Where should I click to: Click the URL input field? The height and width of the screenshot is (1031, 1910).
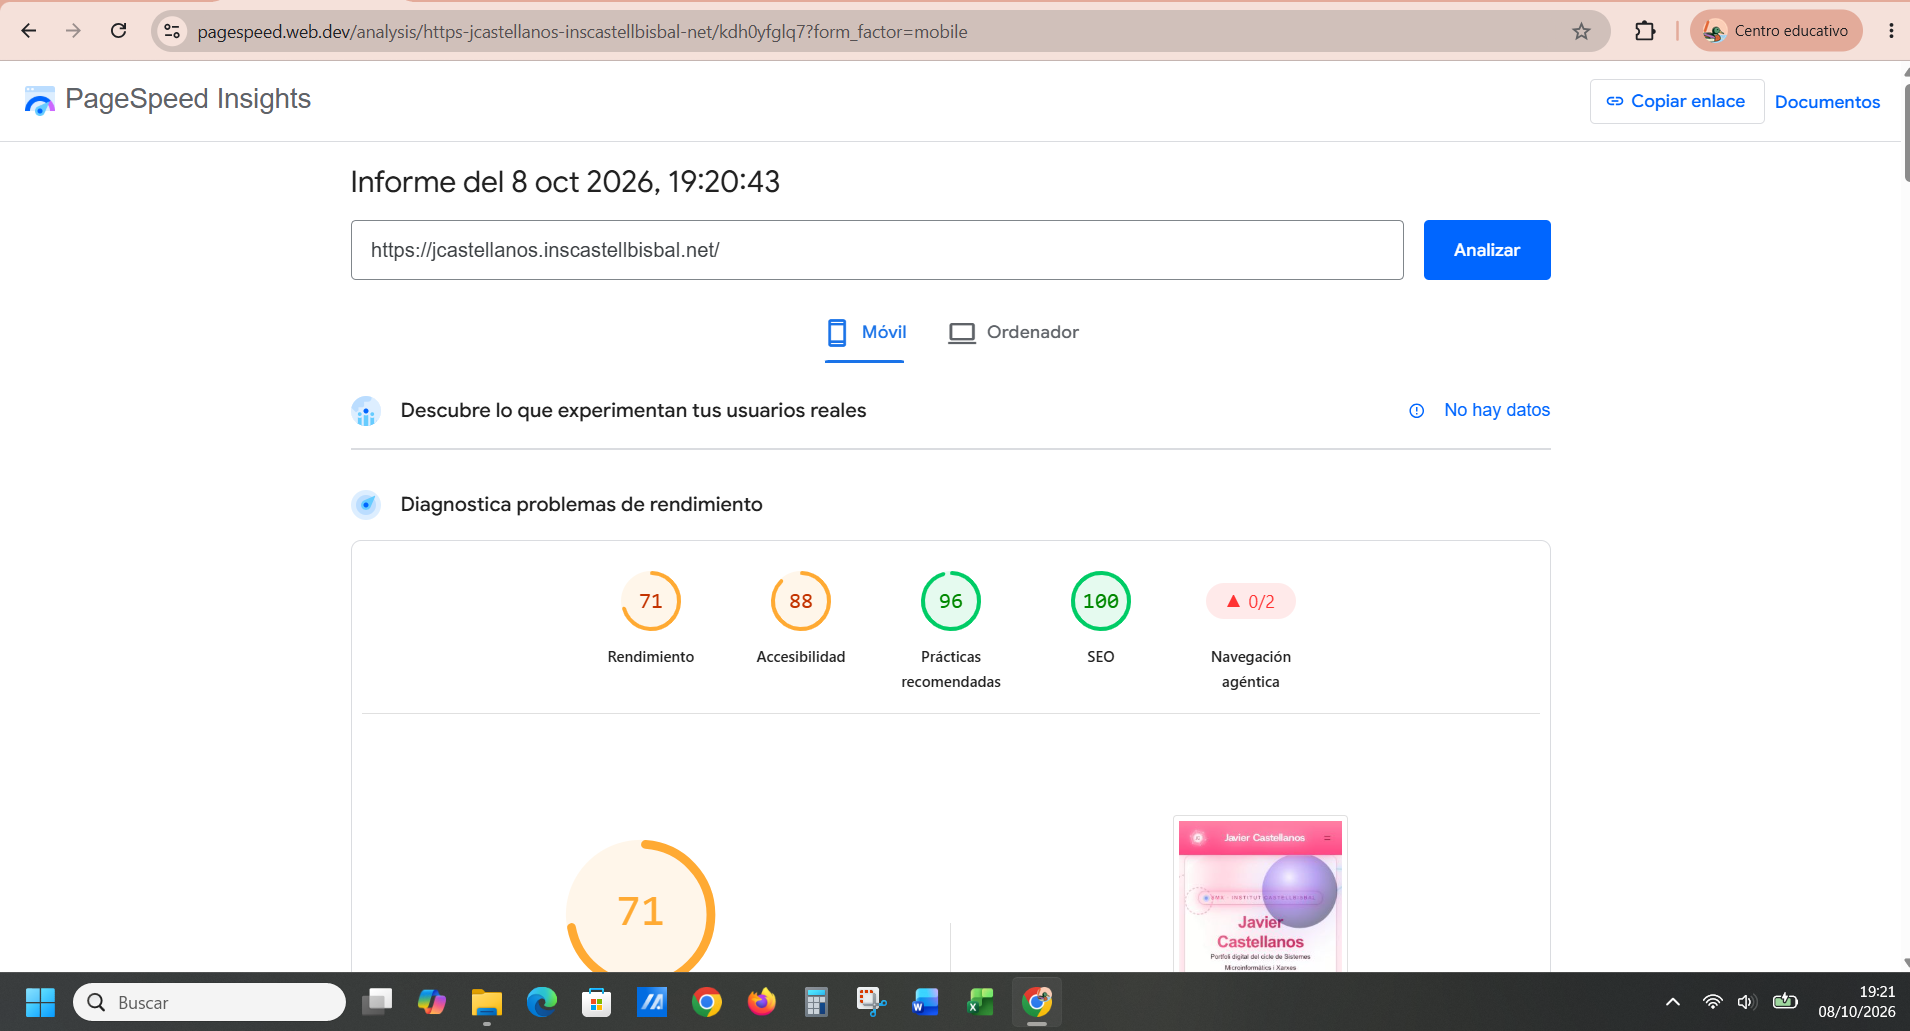[x=877, y=250]
